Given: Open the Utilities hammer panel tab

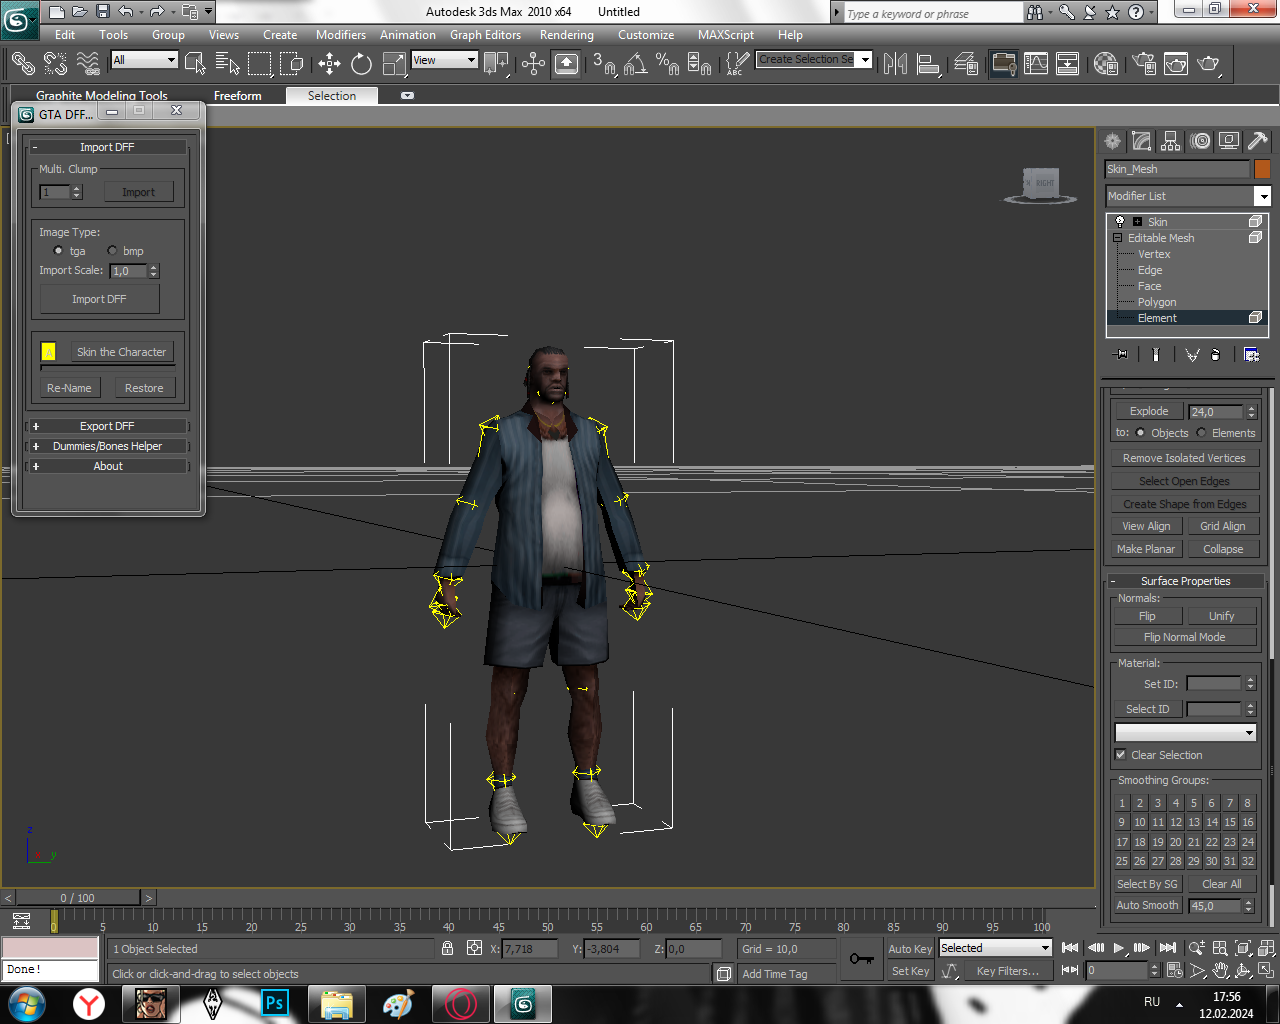Looking at the screenshot, I should 1258,141.
